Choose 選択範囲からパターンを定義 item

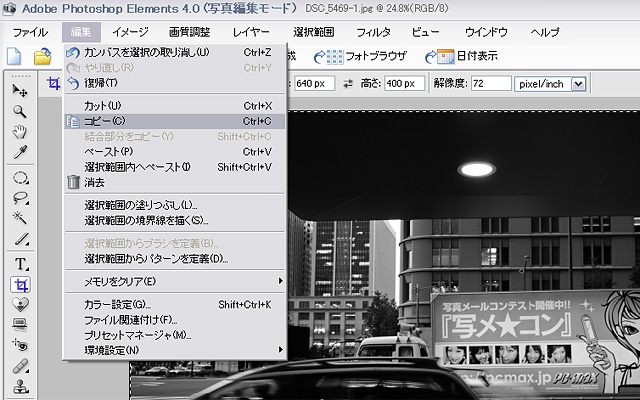click(x=175, y=259)
